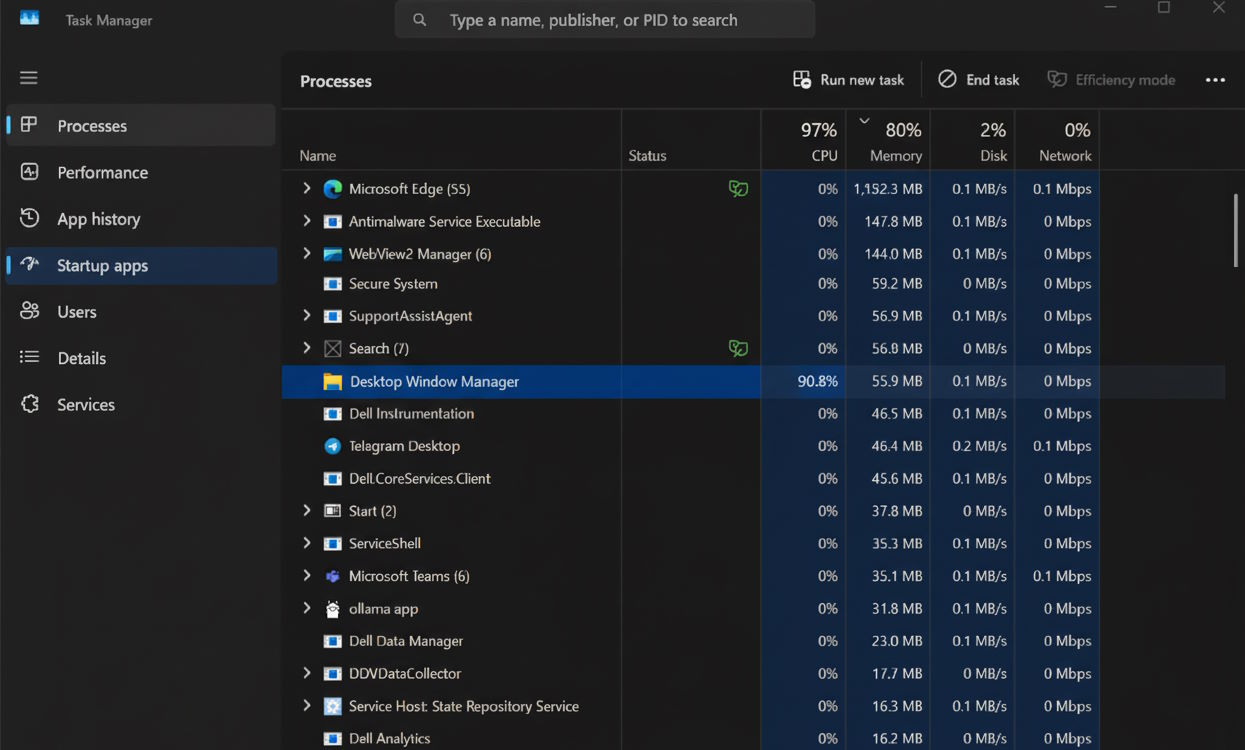Click the ollama app icon

333,609
